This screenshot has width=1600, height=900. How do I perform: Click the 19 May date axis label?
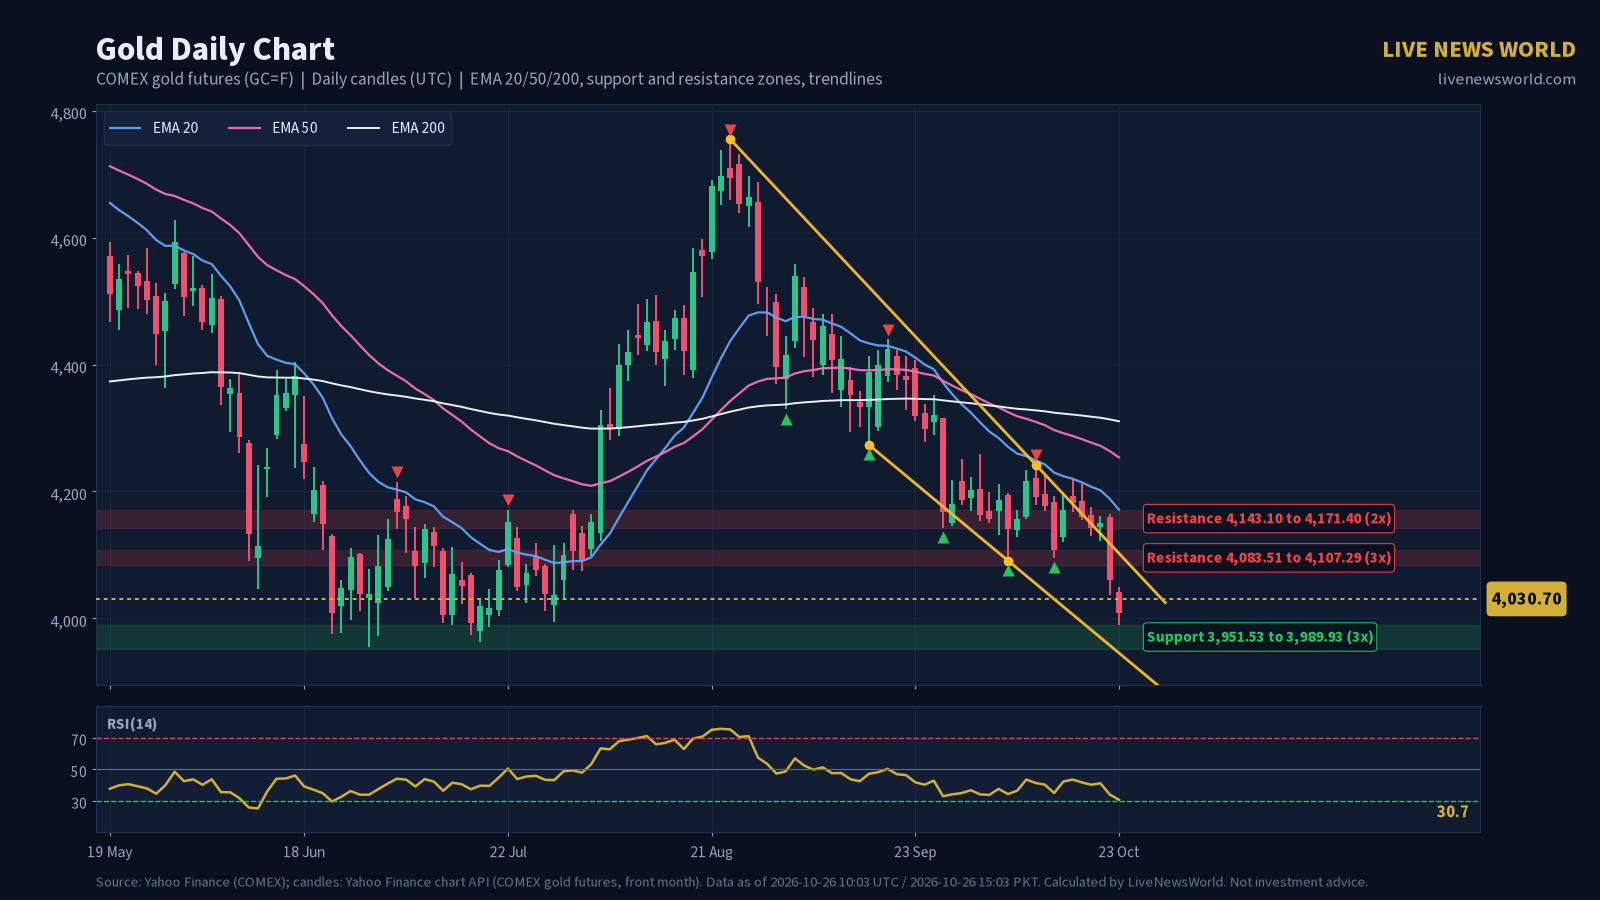110,852
